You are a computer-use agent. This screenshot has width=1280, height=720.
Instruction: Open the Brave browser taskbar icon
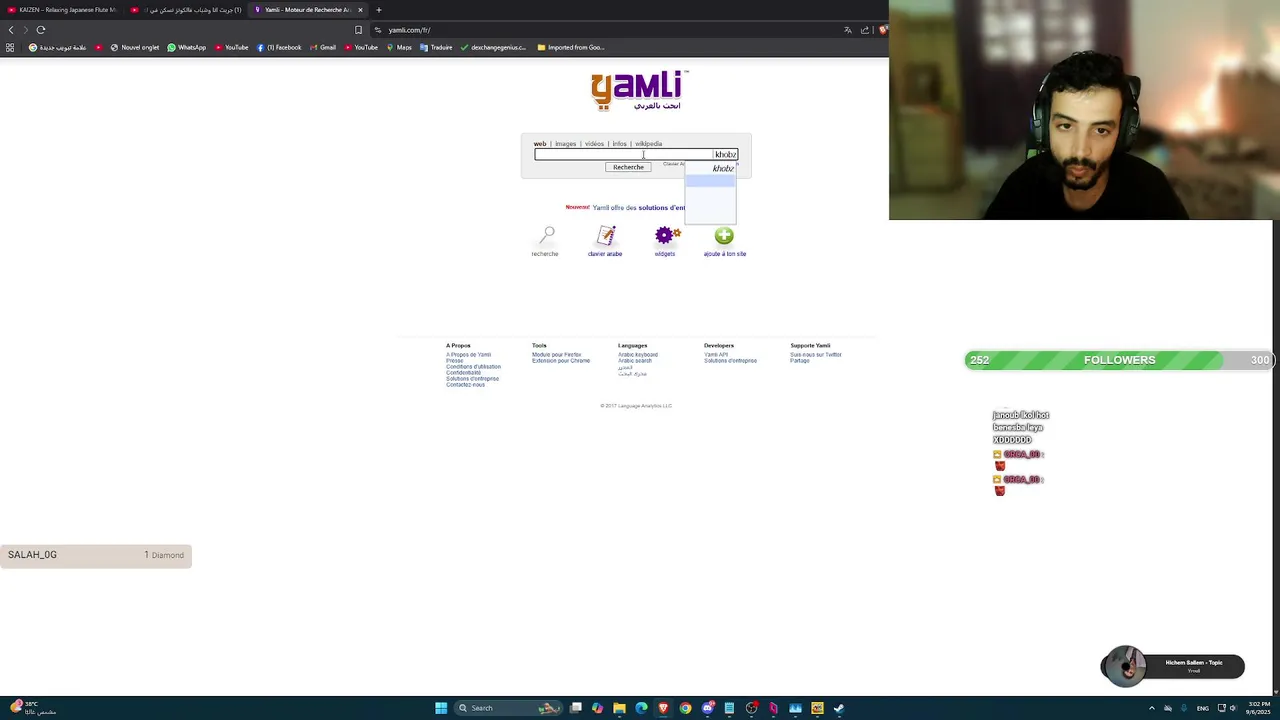[663, 708]
